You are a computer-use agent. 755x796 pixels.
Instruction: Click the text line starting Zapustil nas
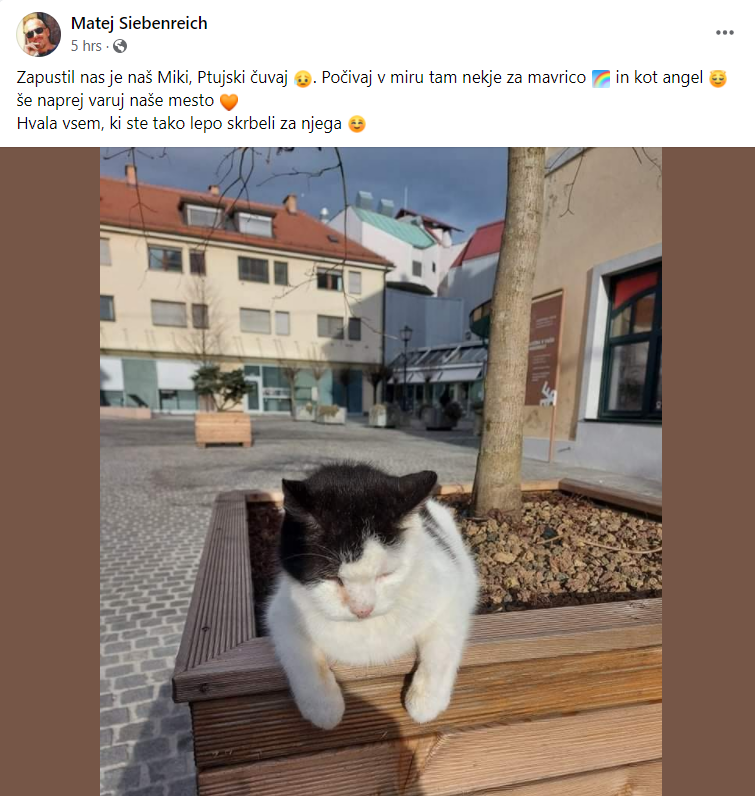[x=372, y=78]
